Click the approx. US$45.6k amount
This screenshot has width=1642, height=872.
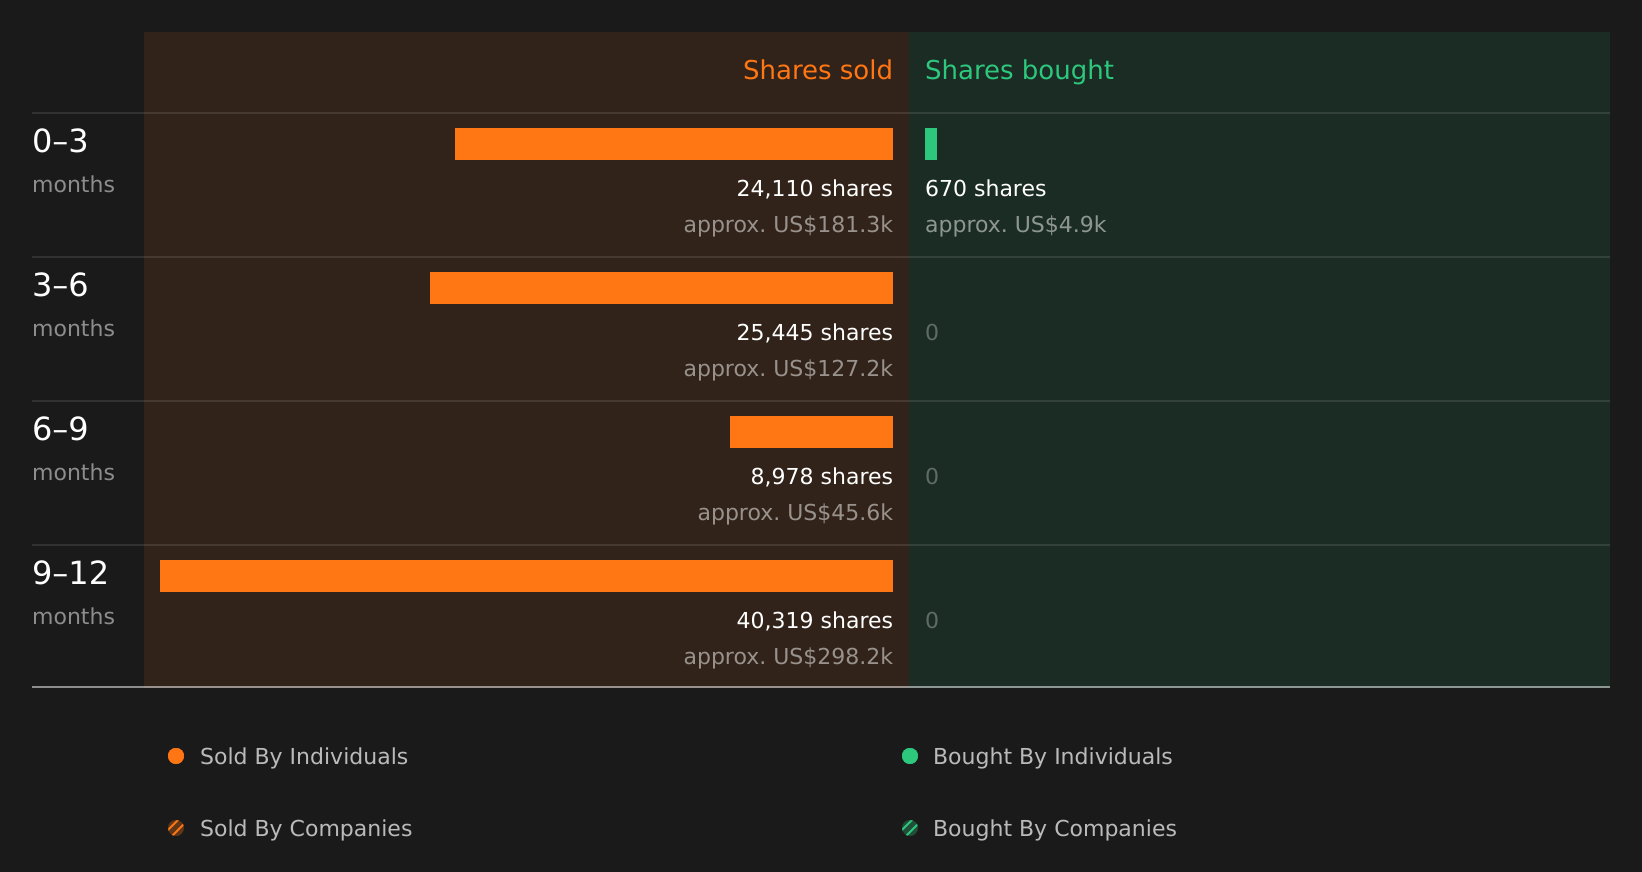[795, 512]
